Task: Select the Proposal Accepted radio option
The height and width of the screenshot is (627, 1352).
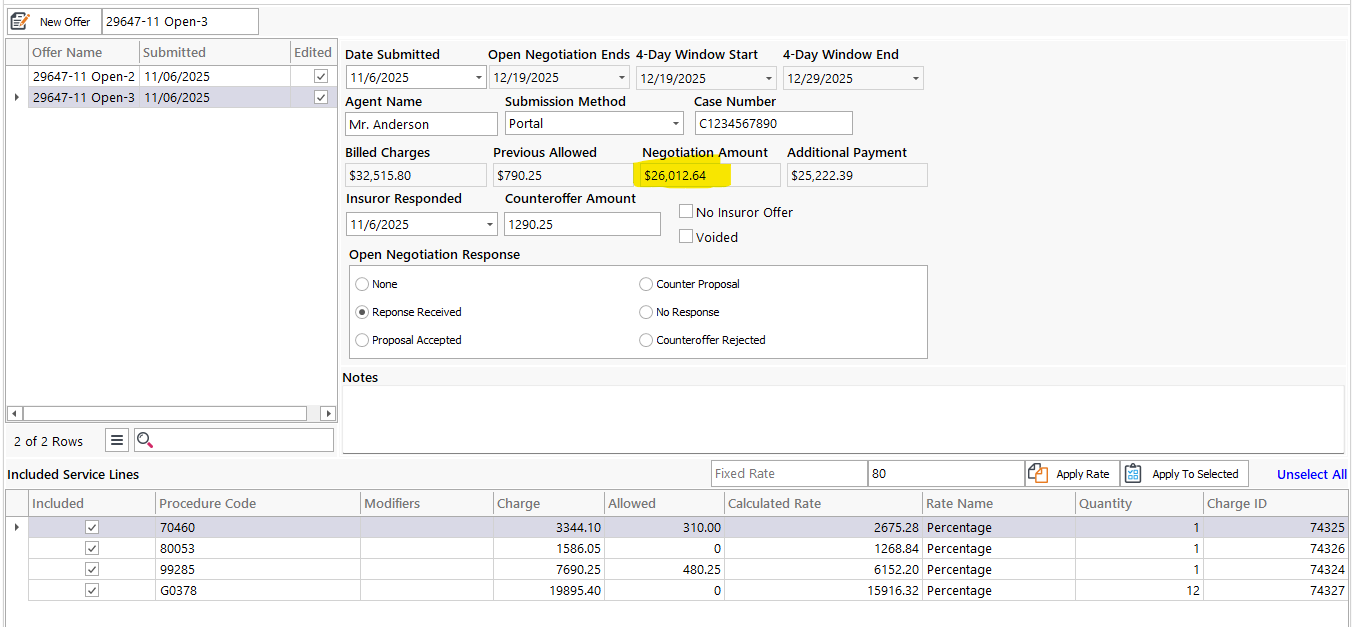Action: (x=362, y=340)
